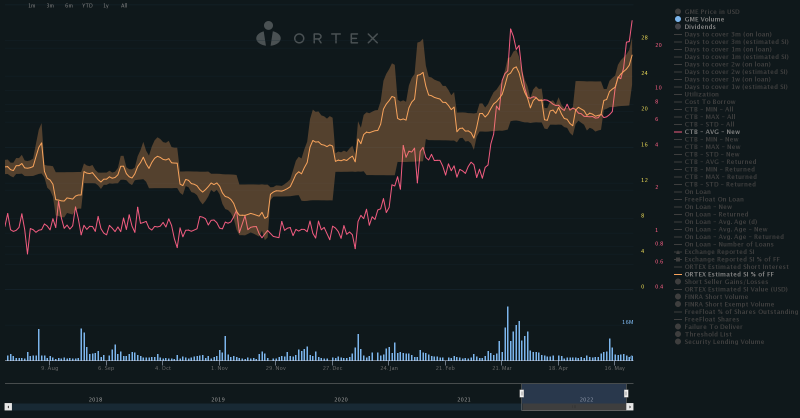
Task: Click the navigator scrollbar left arrow
Action: pos(8,407)
